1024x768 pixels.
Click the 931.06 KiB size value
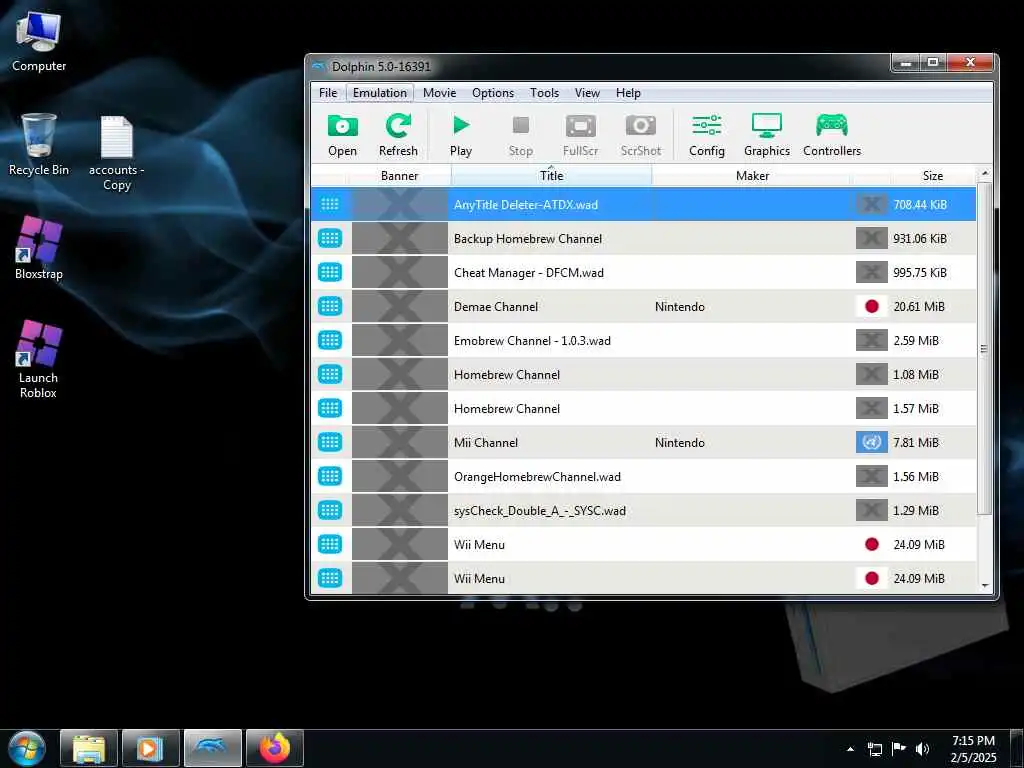pos(920,238)
